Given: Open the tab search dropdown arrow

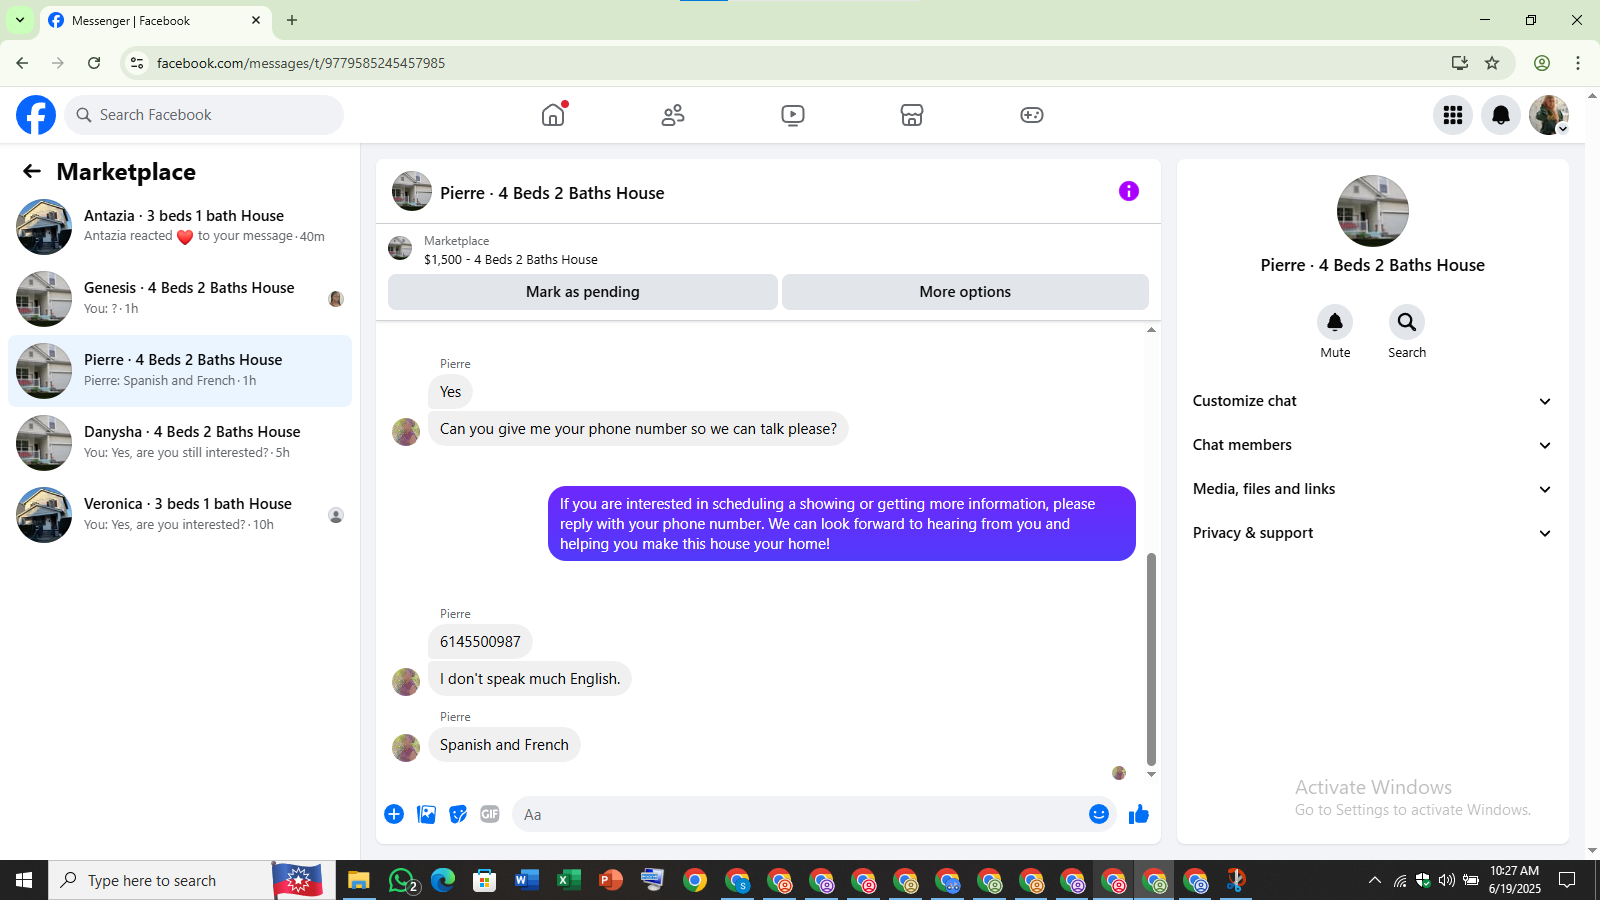Looking at the screenshot, I should pyautogui.click(x=20, y=20).
